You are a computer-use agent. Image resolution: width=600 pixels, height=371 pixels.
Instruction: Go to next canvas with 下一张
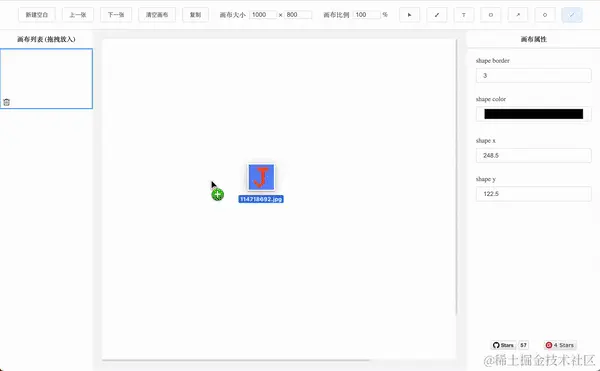point(116,15)
